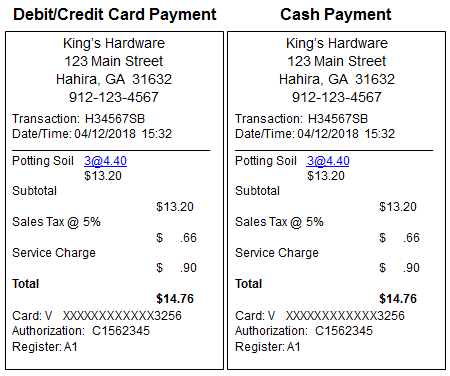Select the Debit/Credit Card Payment heading
The width and height of the screenshot is (450, 376).
coord(115,15)
